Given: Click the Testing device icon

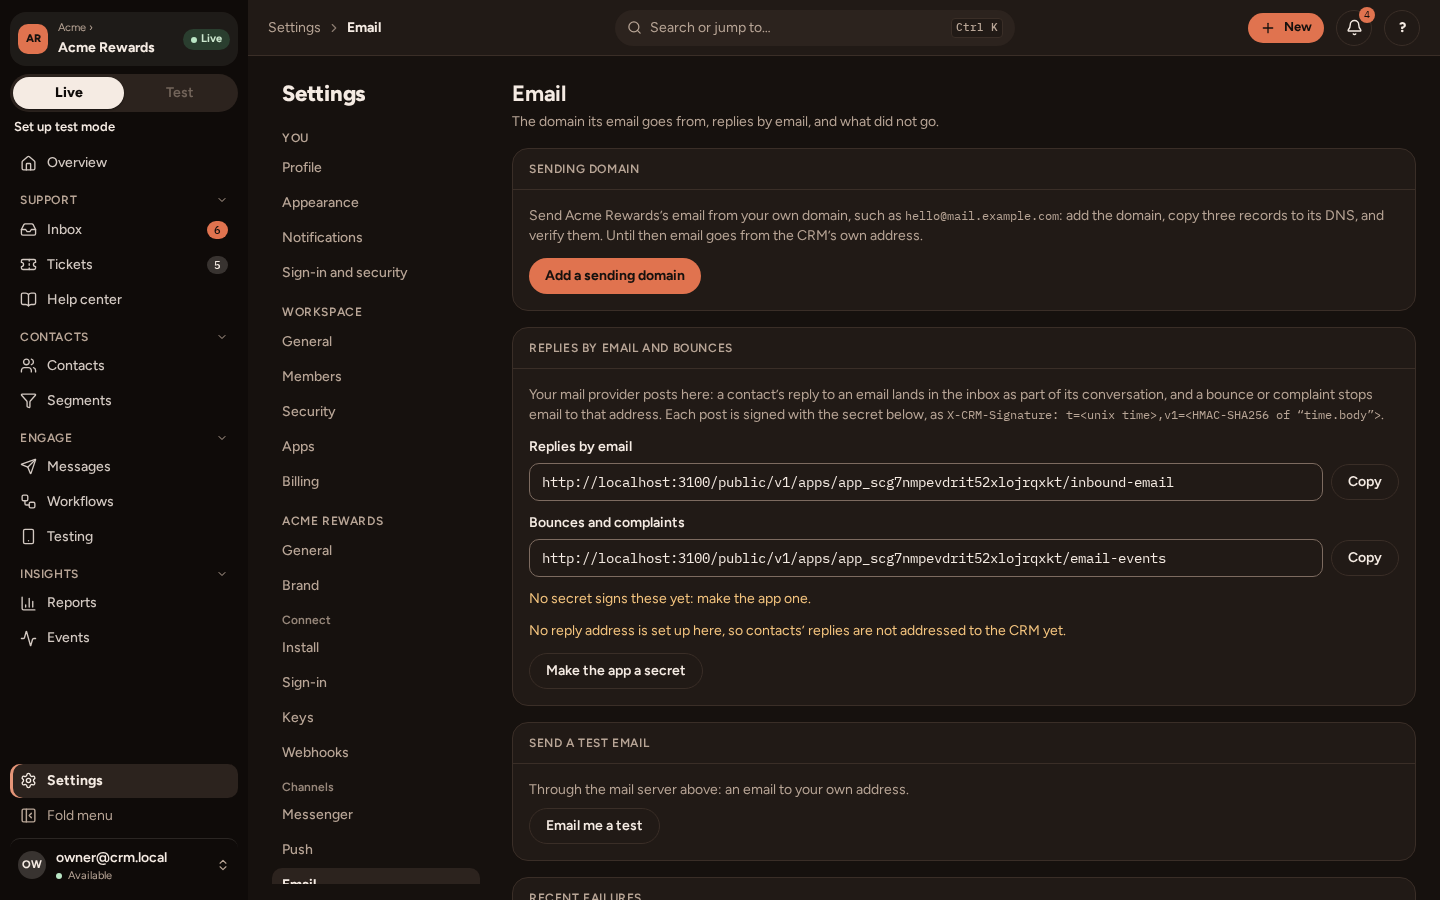Looking at the screenshot, I should click(x=29, y=537).
